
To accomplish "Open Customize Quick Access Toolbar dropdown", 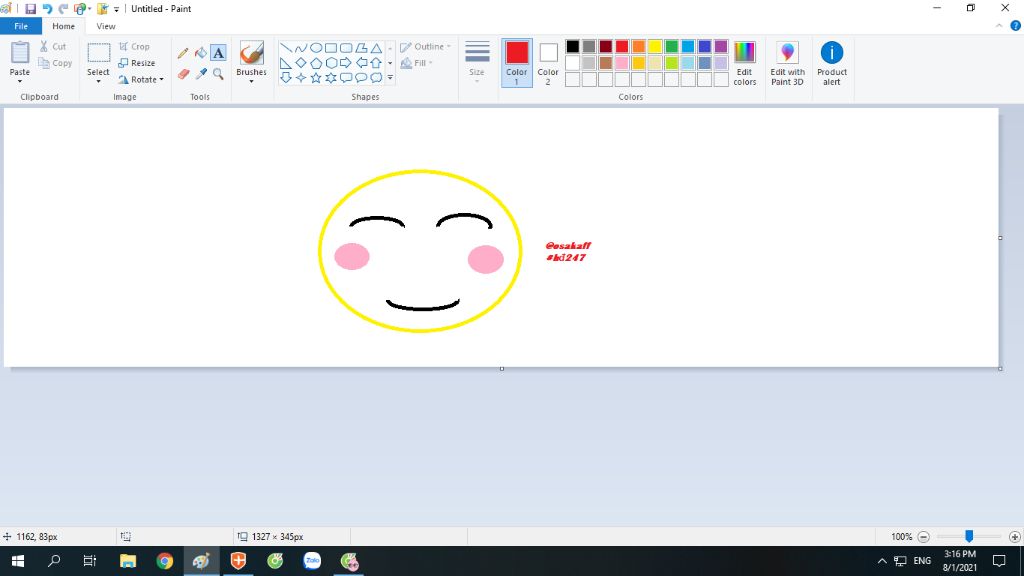I will [116, 9].
